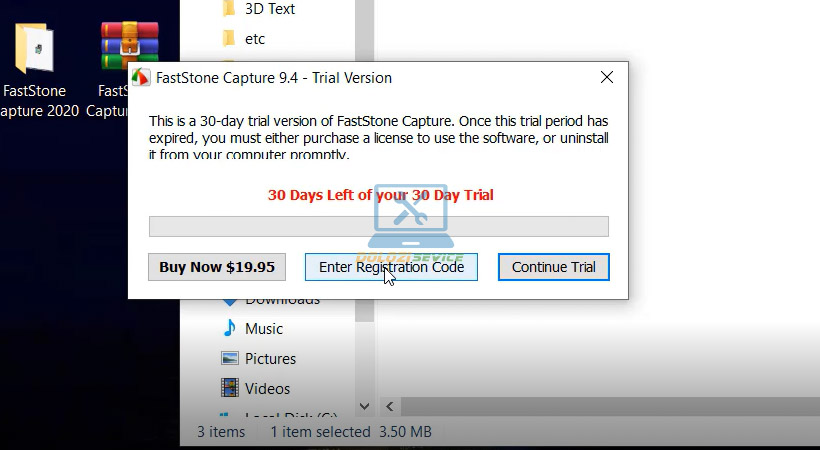Open the Videos folder label
Viewport: 820px width, 450px height.
pos(267,388)
